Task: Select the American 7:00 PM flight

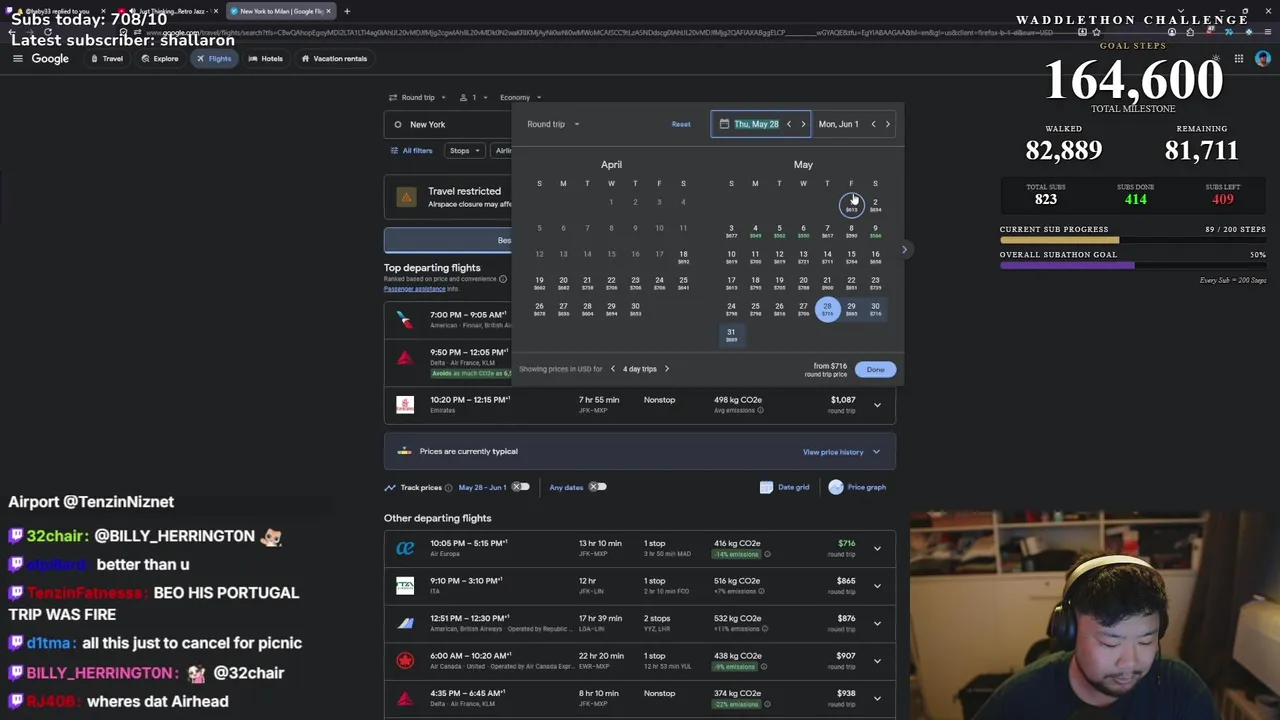Action: (448, 320)
